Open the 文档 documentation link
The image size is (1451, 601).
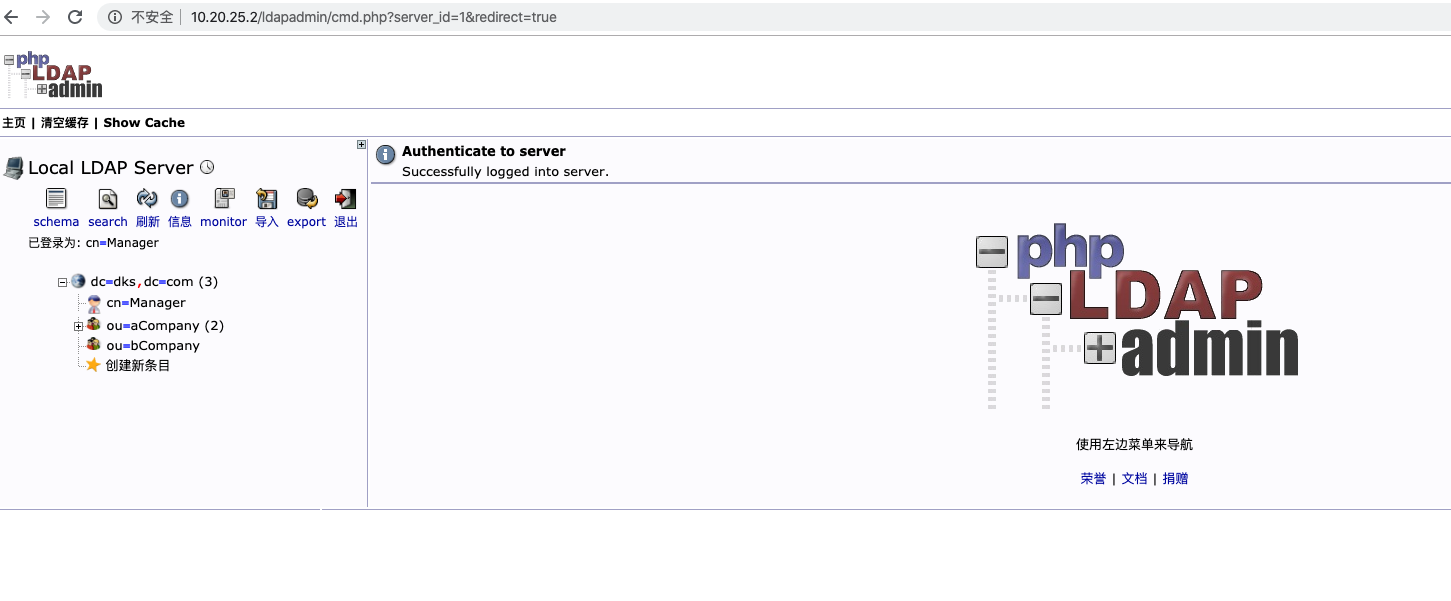pyautogui.click(x=1134, y=479)
